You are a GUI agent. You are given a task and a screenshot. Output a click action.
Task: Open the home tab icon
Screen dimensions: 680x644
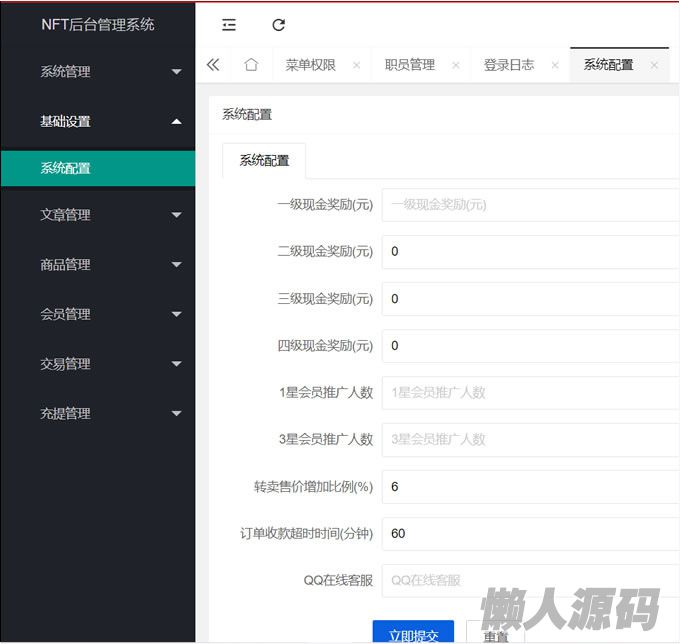251,65
